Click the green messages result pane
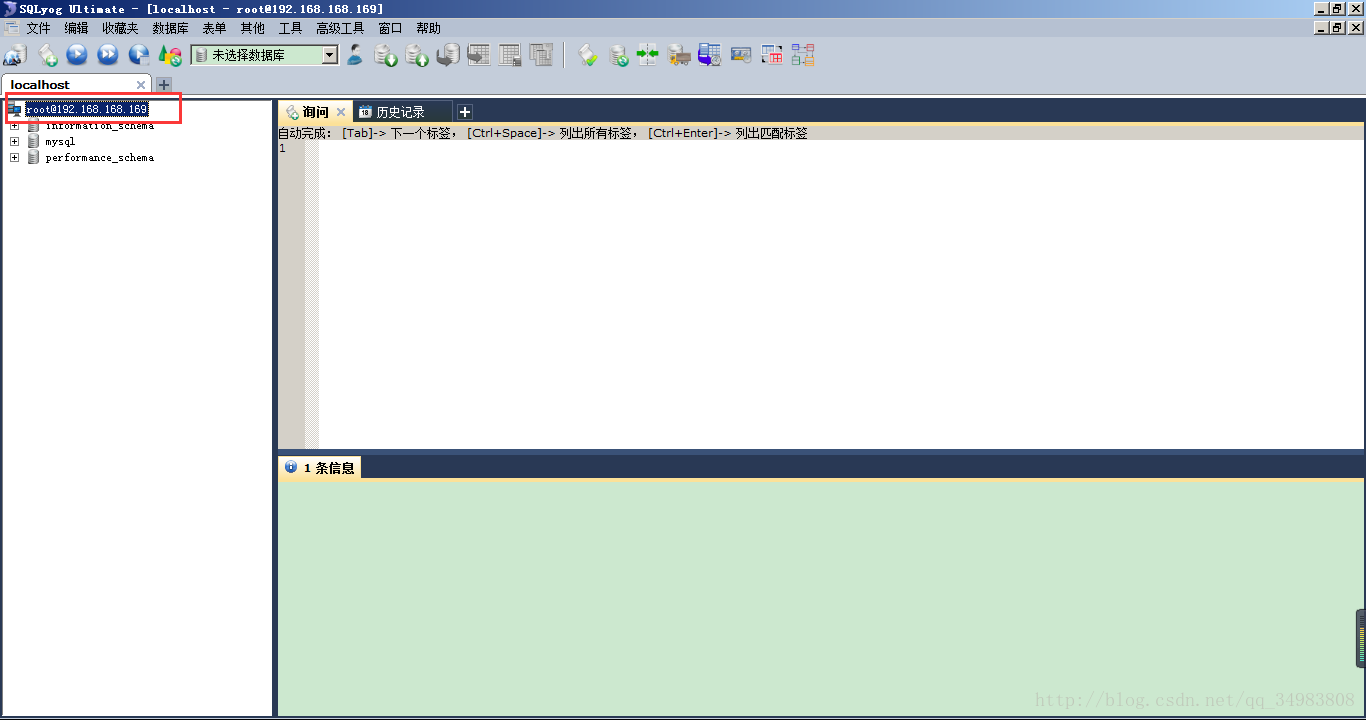Viewport: 1366px width, 720px height. (x=820, y=598)
